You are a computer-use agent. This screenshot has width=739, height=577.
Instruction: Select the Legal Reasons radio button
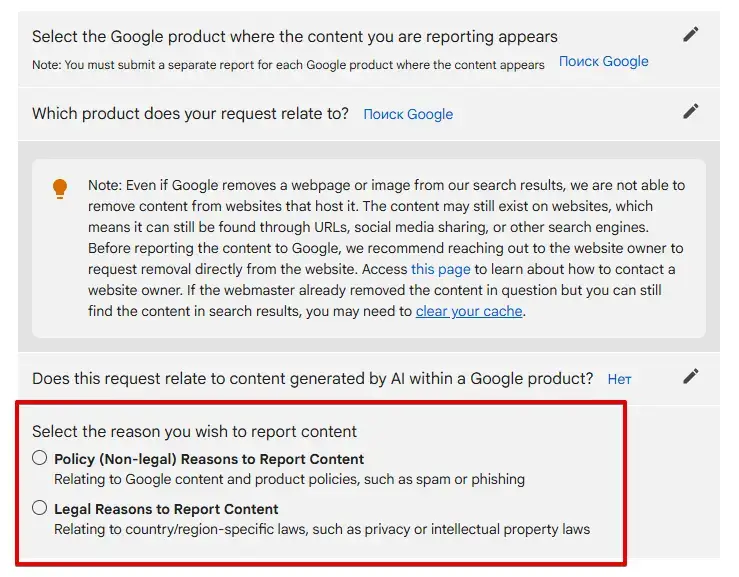pyautogui.click(x=40, y=508)
